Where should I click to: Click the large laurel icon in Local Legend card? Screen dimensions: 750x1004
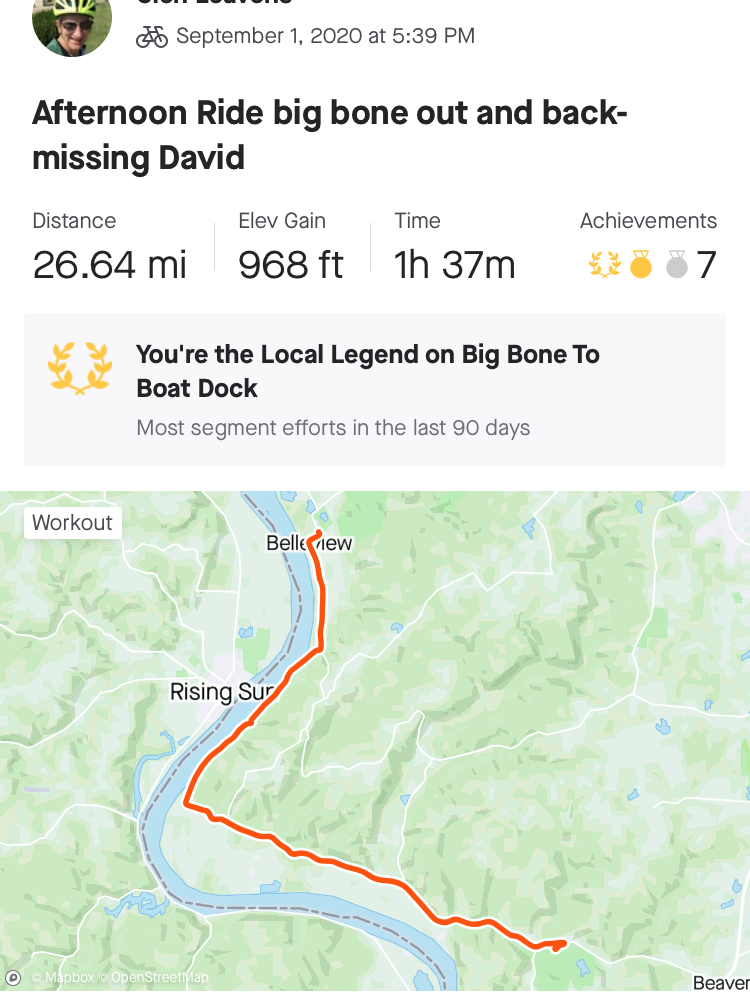coord(79,367)
